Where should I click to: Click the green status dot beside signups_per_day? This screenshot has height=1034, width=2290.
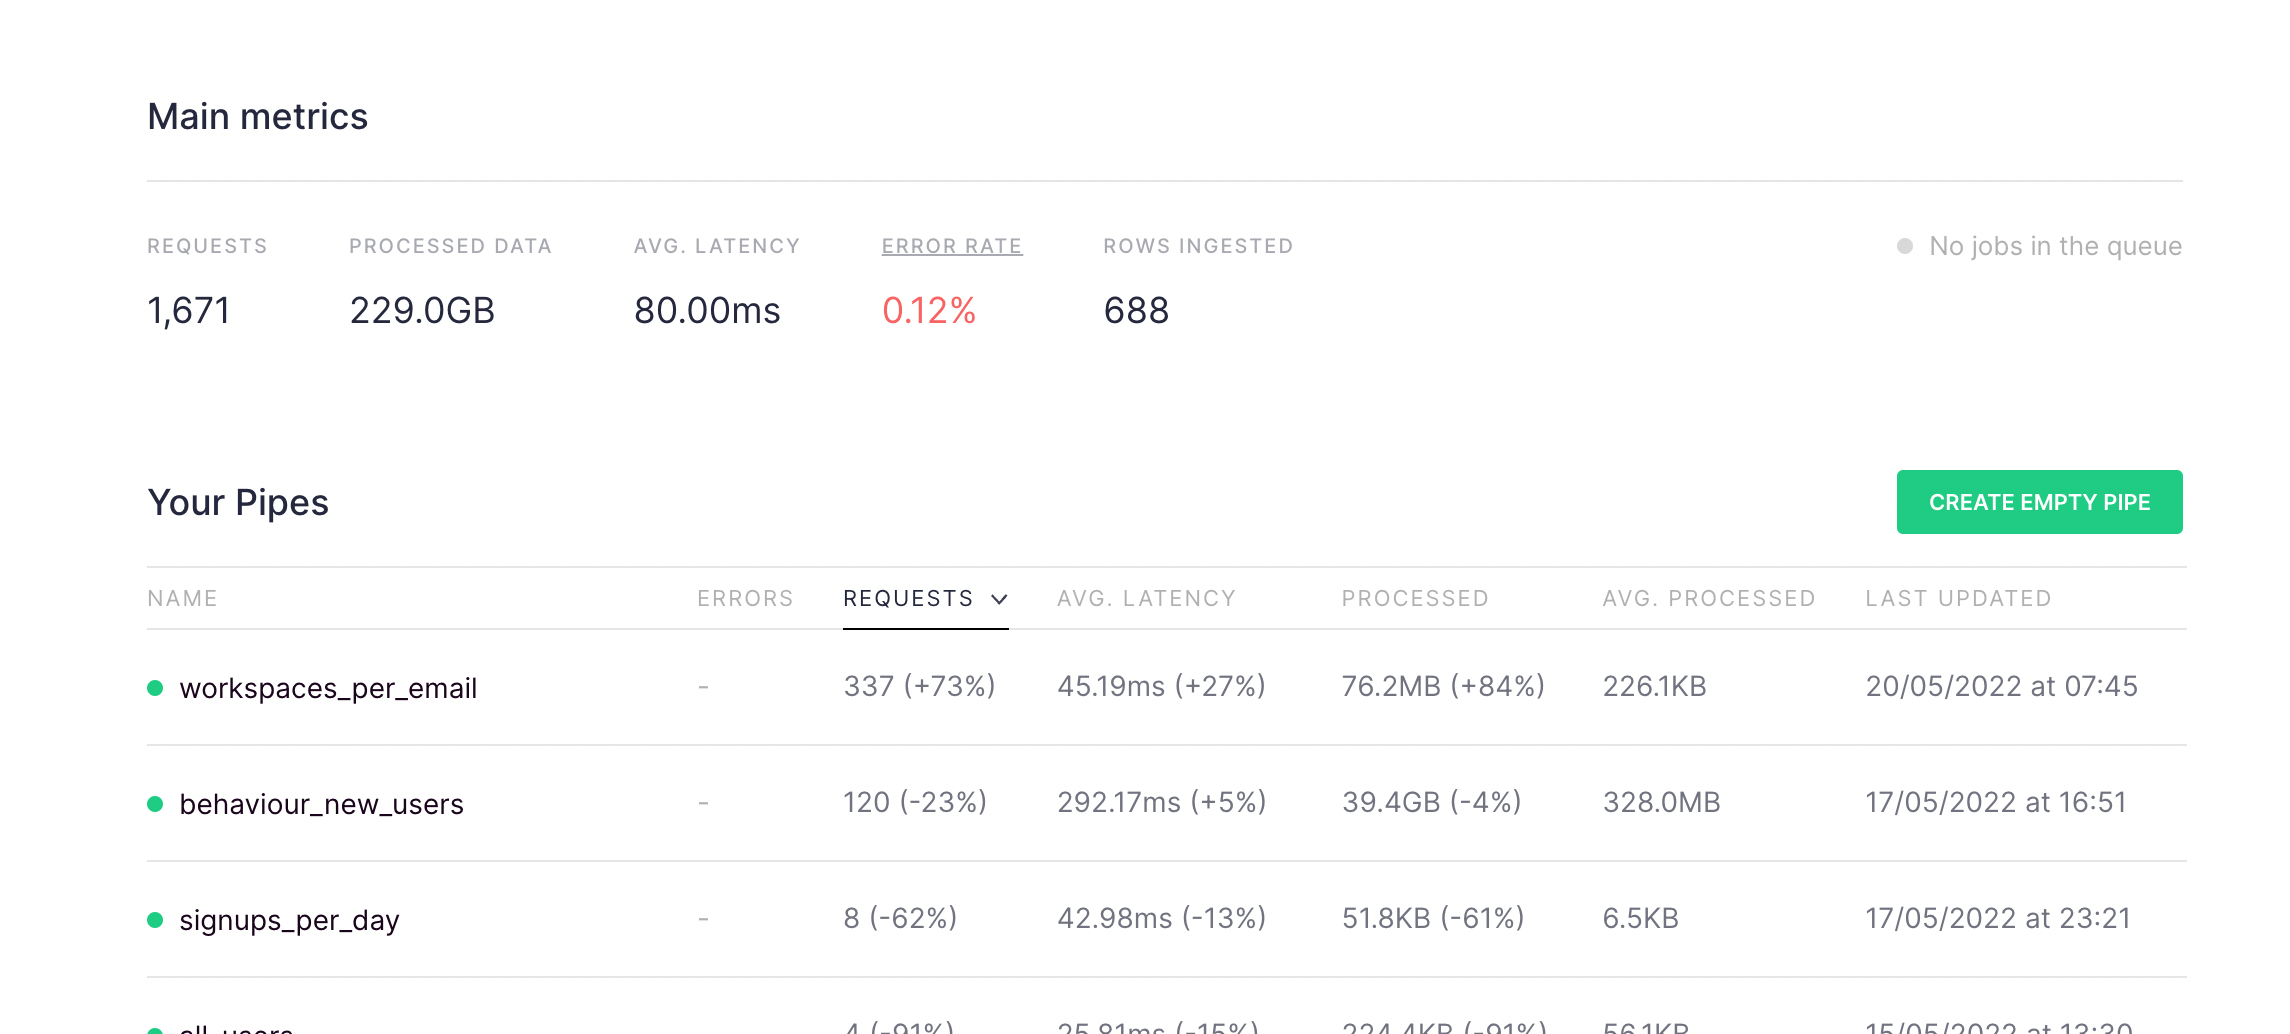click(x=155, y=920)
